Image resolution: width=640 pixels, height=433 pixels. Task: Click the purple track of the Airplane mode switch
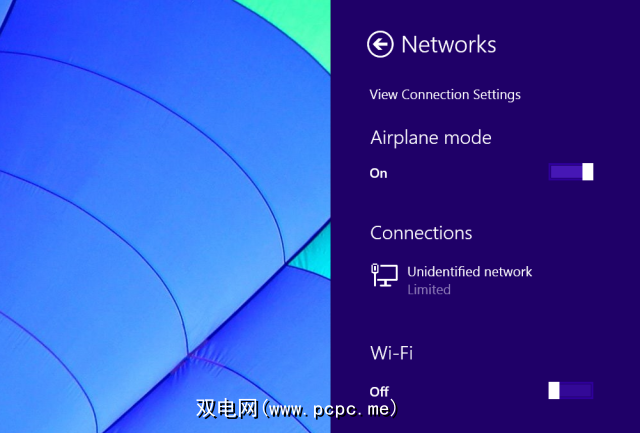click(566, 172)
